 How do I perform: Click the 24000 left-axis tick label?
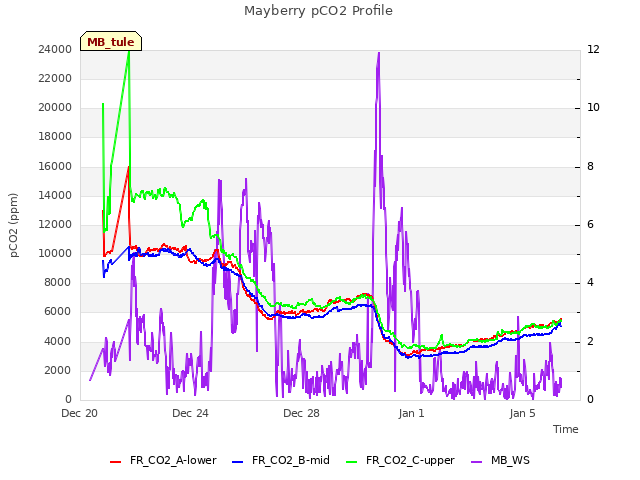click(x=55, y=49)
